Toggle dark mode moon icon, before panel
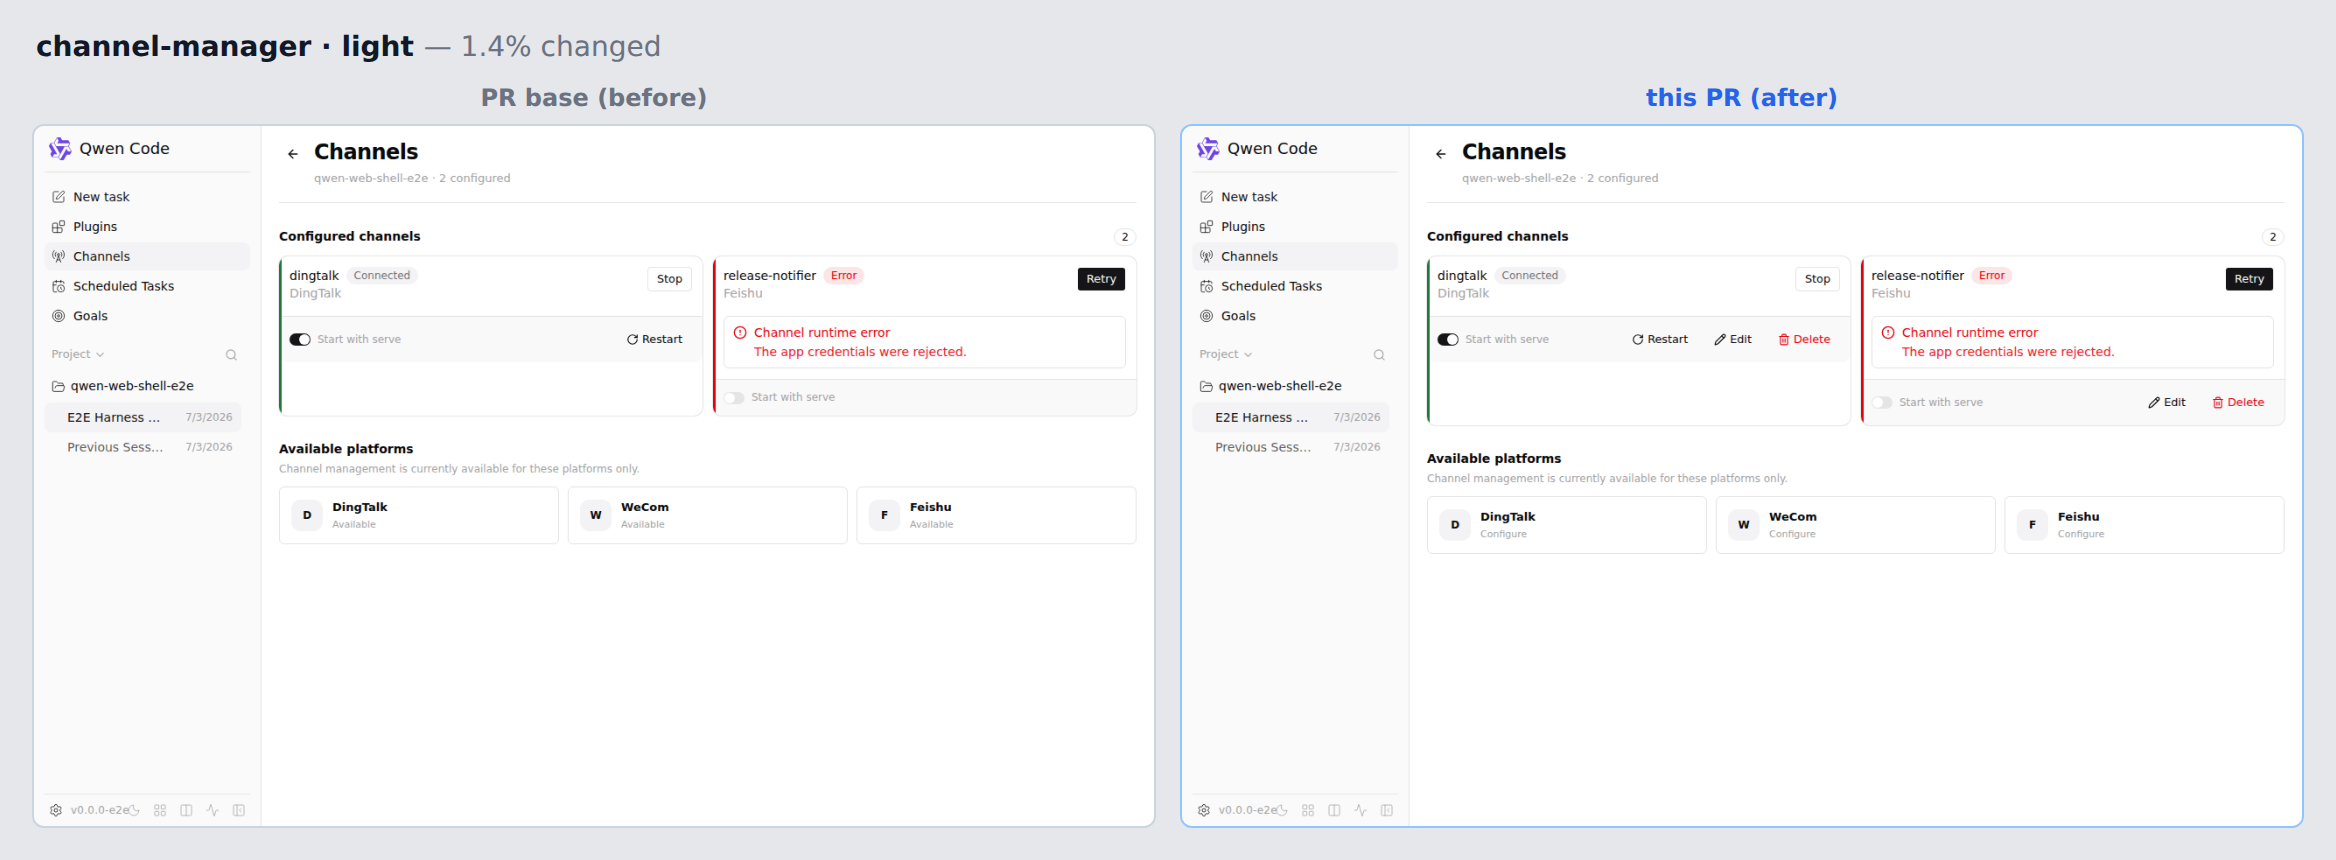Screen dimensions: 2336x860 tap(134, 810)
